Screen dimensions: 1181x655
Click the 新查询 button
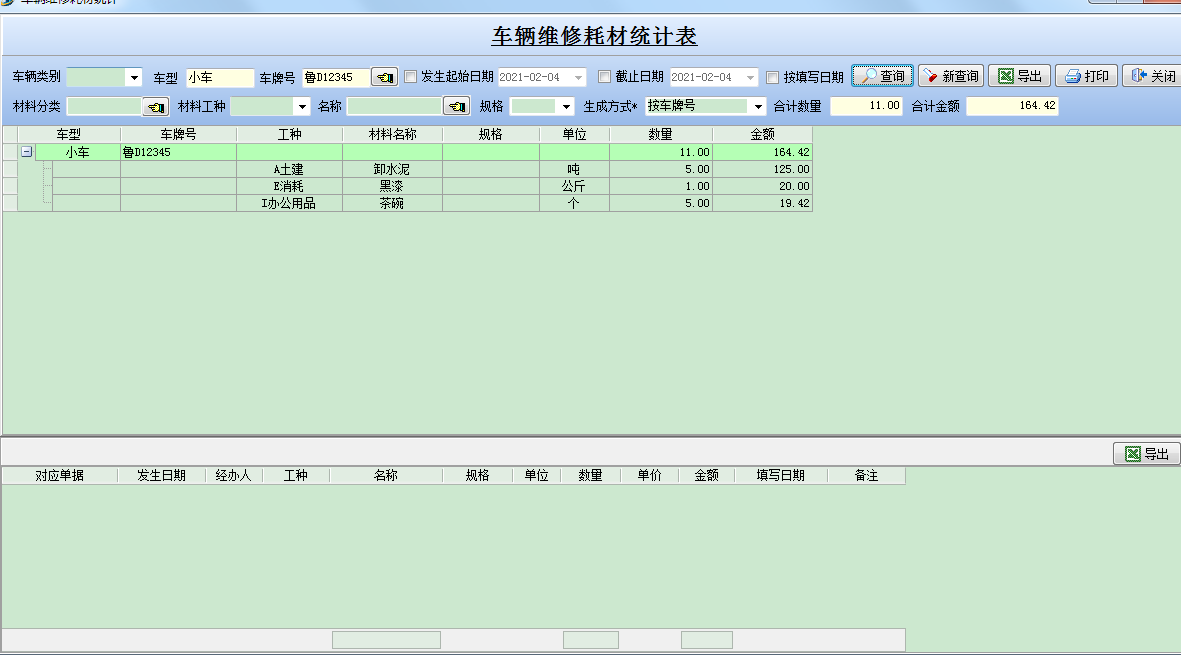tap(949, 75)
